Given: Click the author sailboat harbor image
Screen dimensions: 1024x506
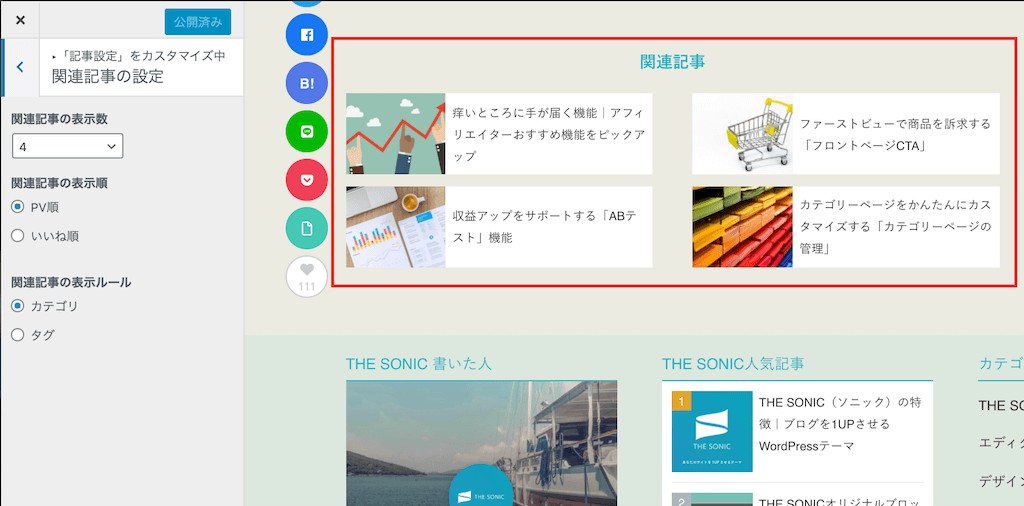Looking at the screenshot, I should click(x=481, y=443).
